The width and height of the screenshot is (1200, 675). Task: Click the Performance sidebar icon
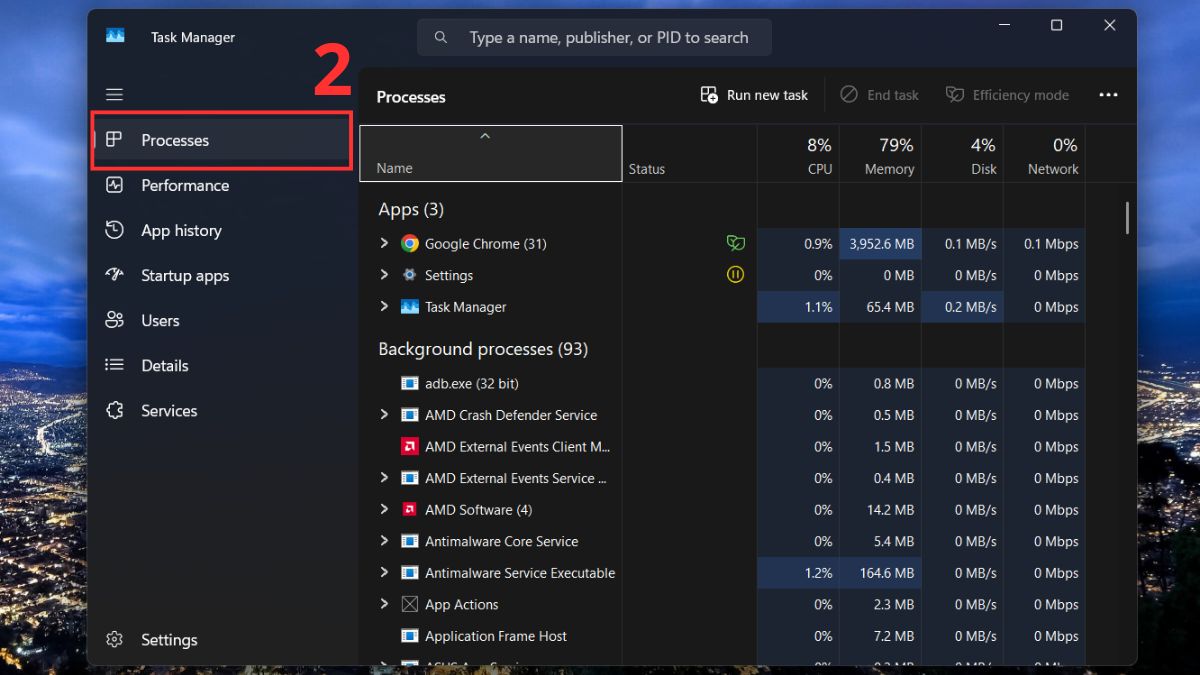(x=114, y=185)
